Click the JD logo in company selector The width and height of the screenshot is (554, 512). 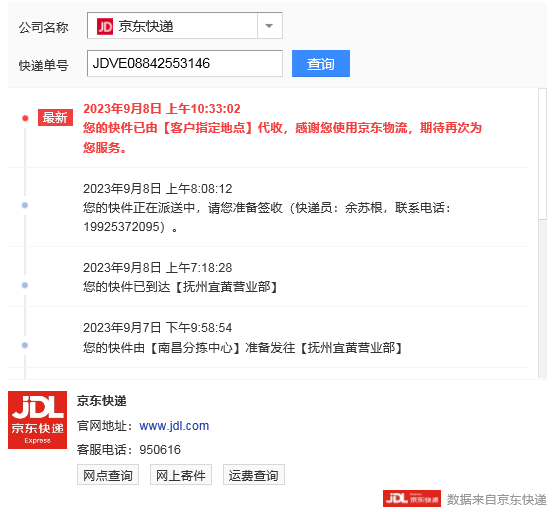coord(105,27)
